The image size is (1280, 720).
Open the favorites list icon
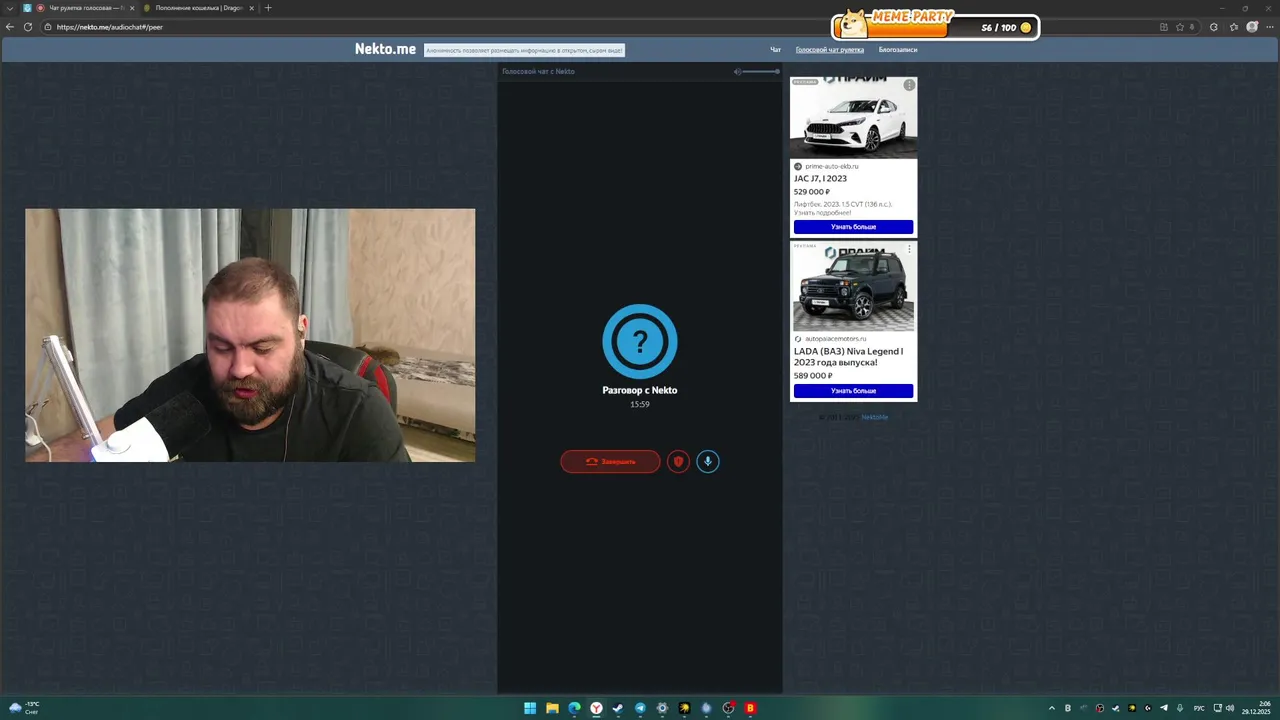tap(1234, 27)
